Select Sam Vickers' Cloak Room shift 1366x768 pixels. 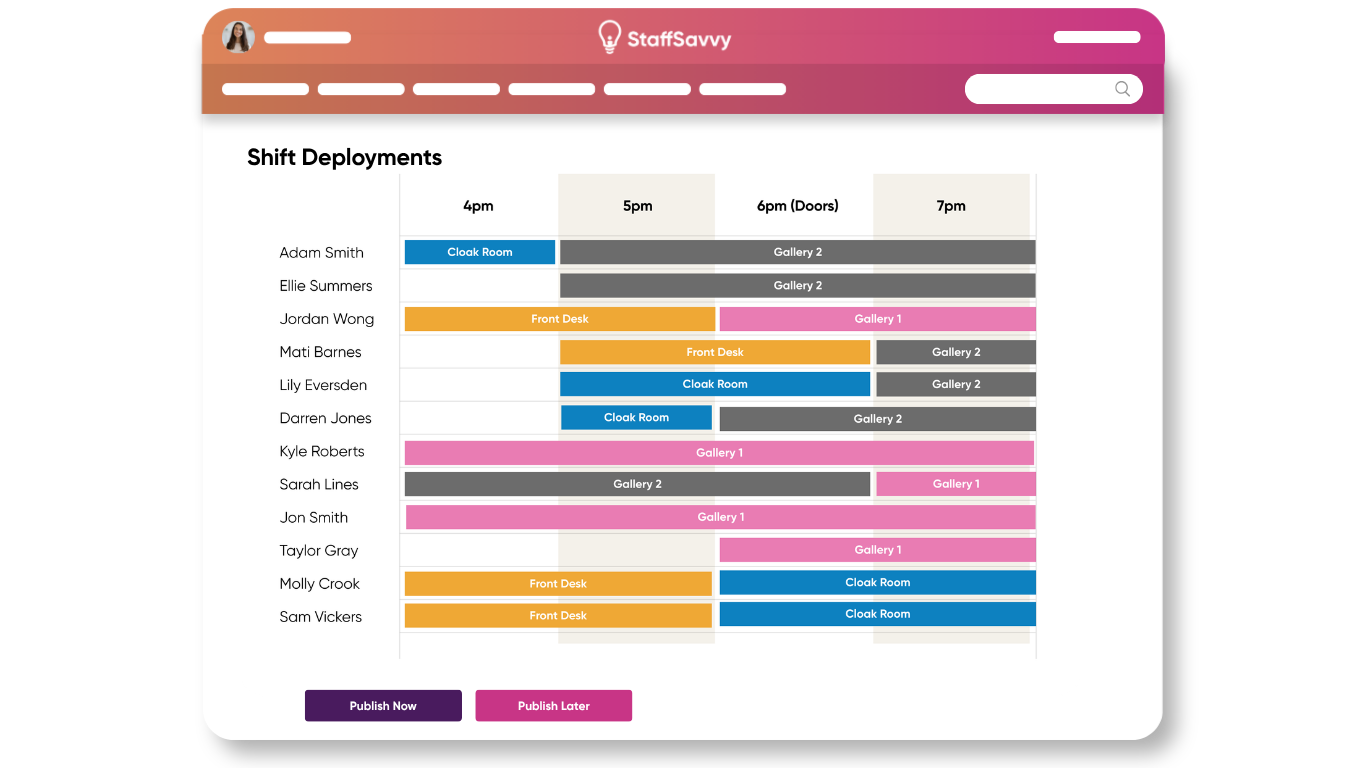click(x=878, y=614)
